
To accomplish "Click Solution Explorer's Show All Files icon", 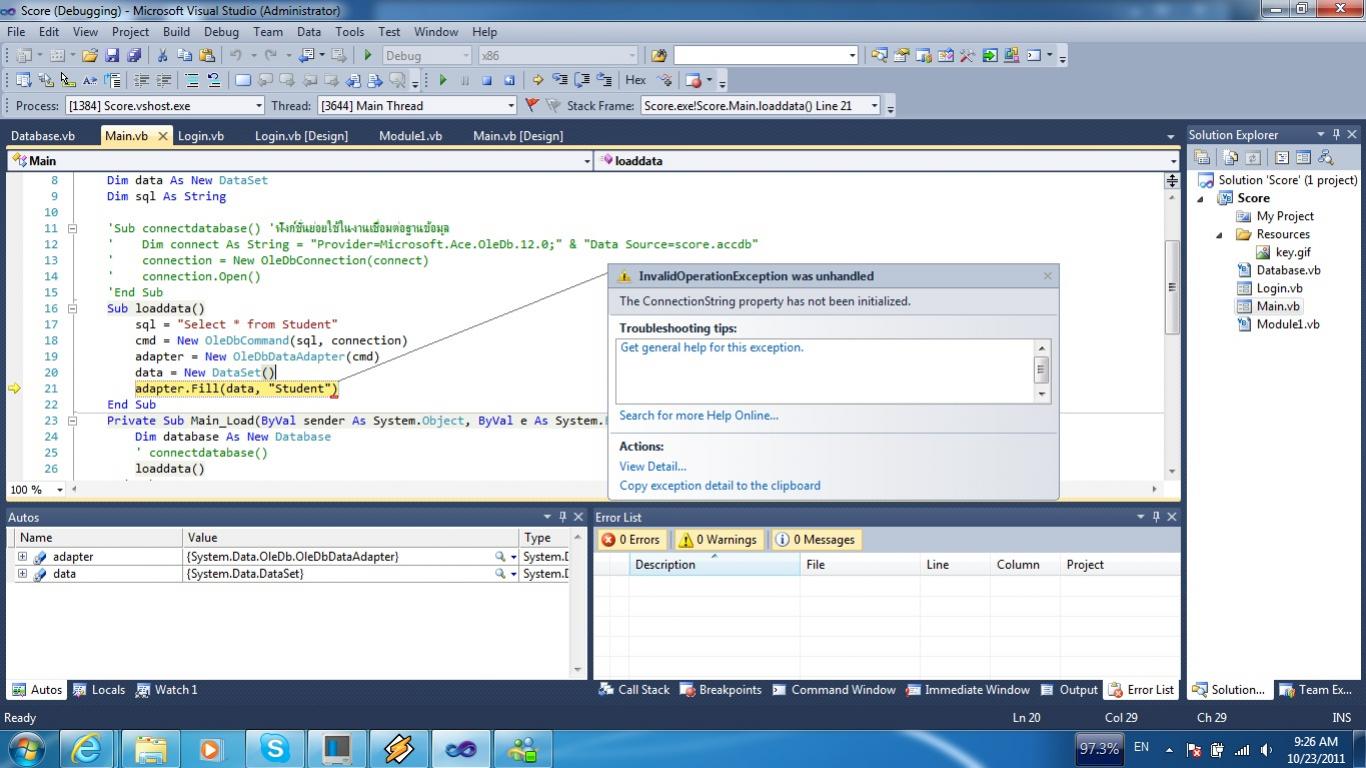I will (x=1231, y=158).
